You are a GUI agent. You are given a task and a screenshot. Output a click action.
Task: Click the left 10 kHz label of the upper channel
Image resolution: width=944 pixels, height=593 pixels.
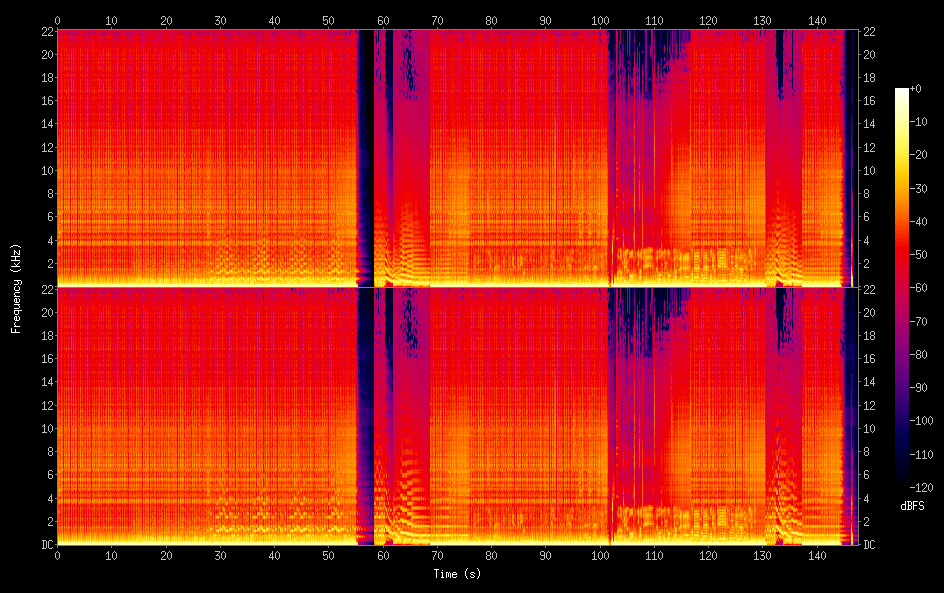(44, 170)
